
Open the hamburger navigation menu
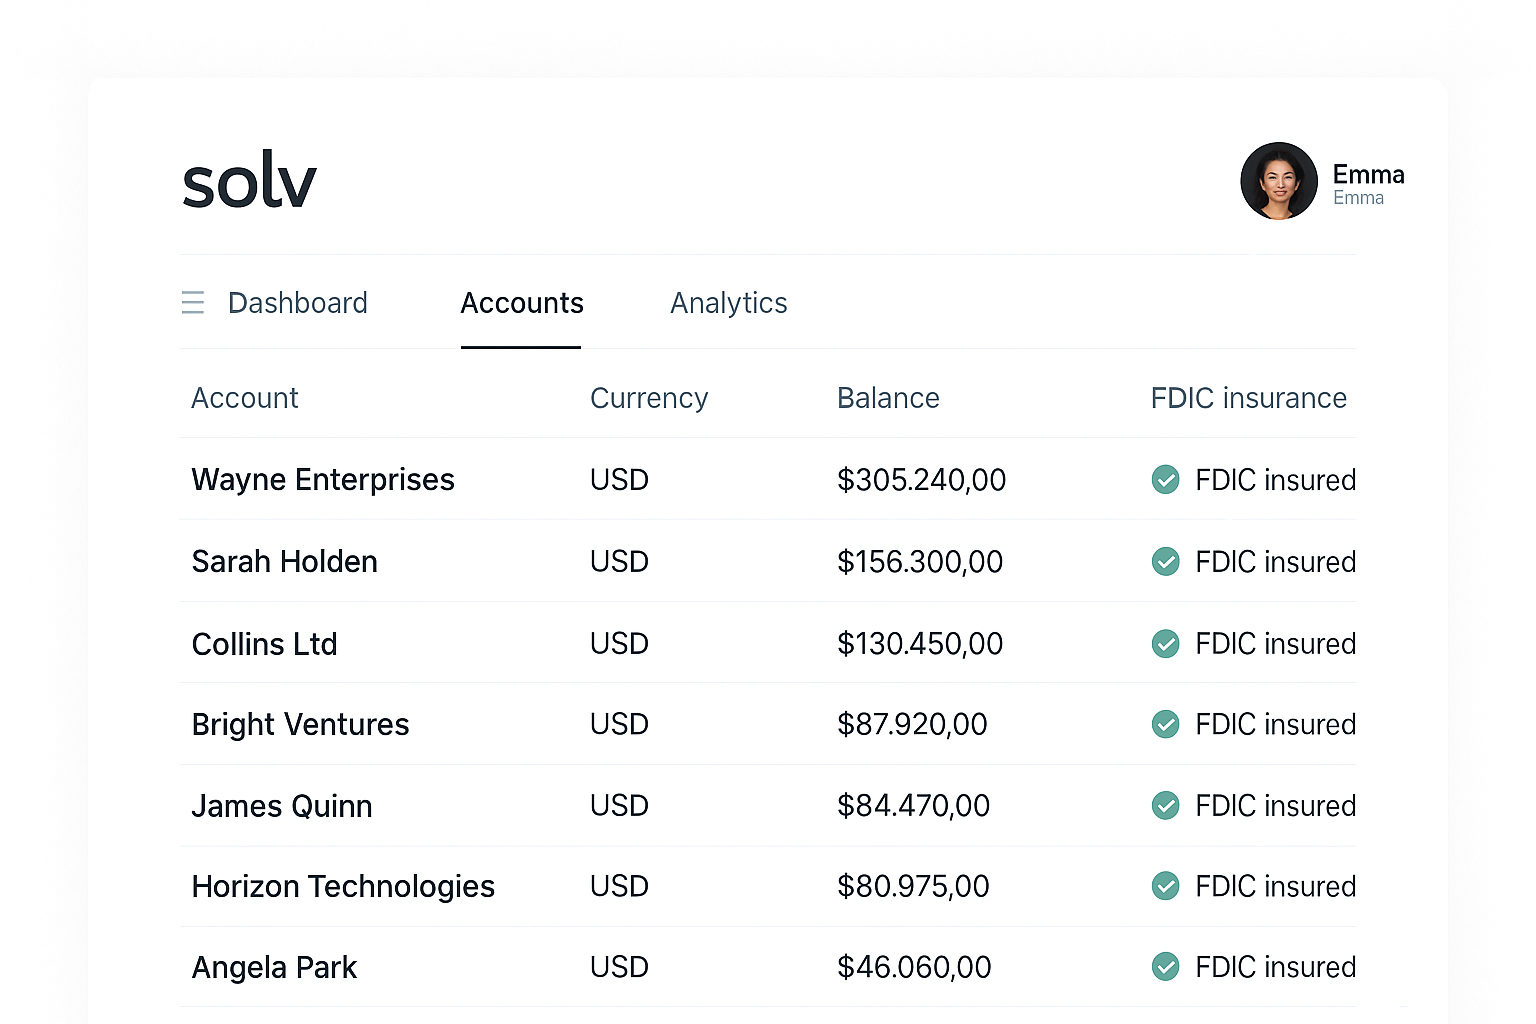(x=193, y=302)
